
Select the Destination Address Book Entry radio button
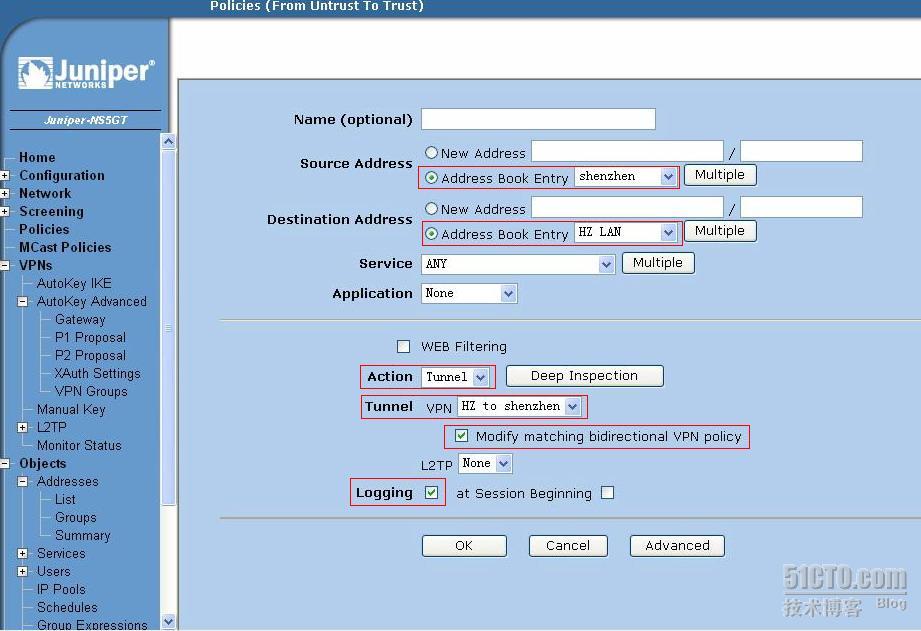(x=431, y=233)
